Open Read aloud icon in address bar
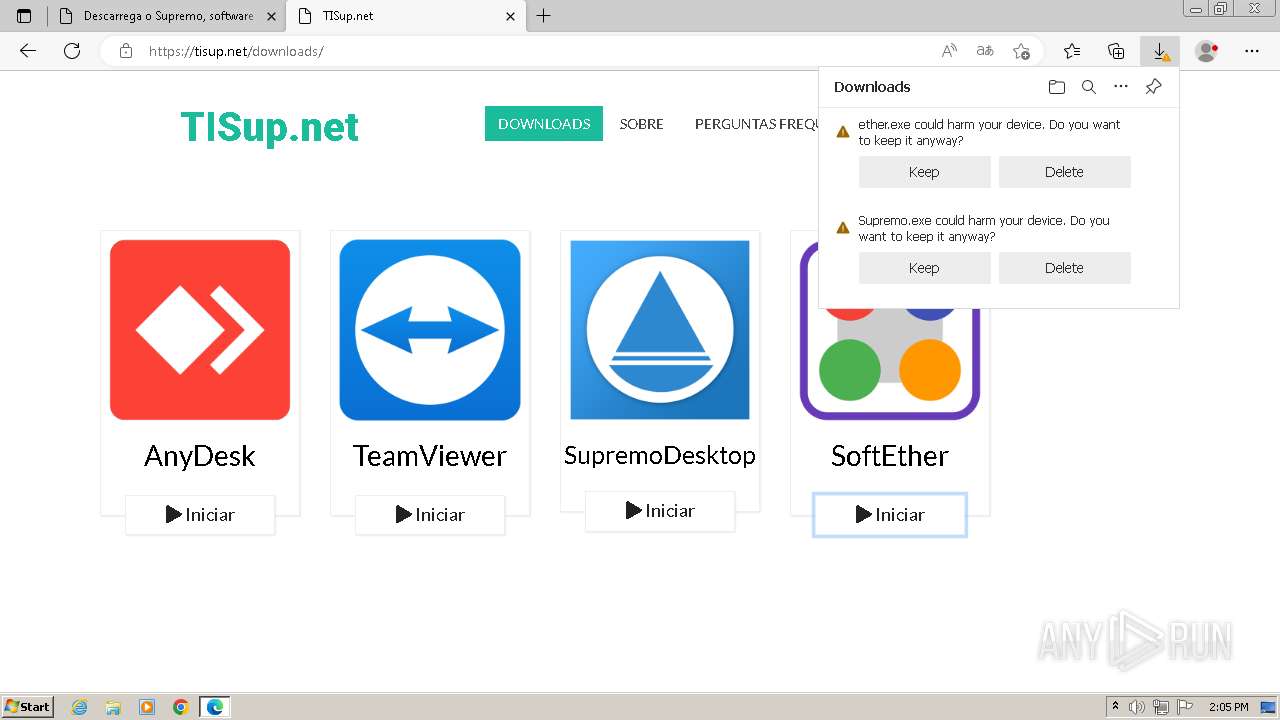 click(x=949, y=51)
